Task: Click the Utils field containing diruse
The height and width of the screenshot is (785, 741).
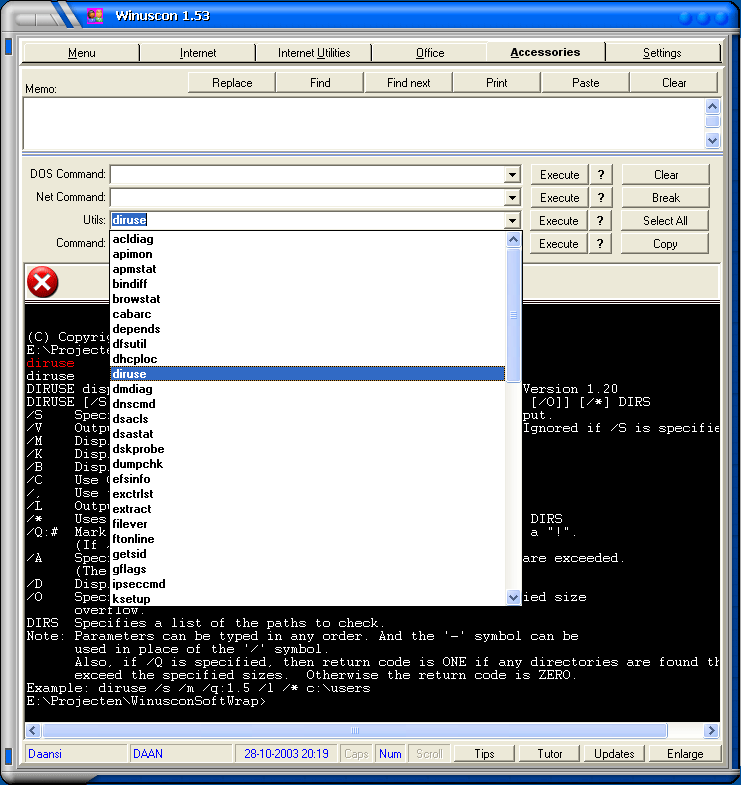Action: (307, 220)
